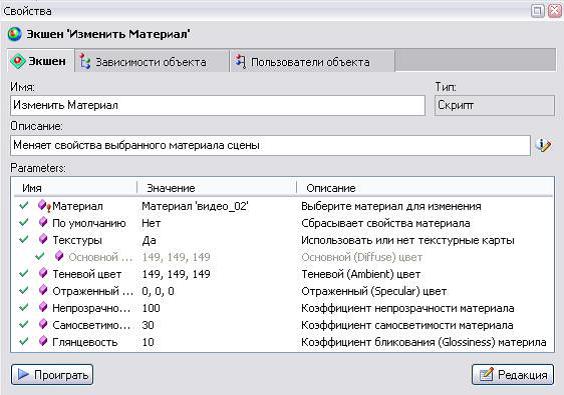This screenshot has width=564, height=395.
Task: Open the Пользователи объекта tab
Action: point(312,62)
